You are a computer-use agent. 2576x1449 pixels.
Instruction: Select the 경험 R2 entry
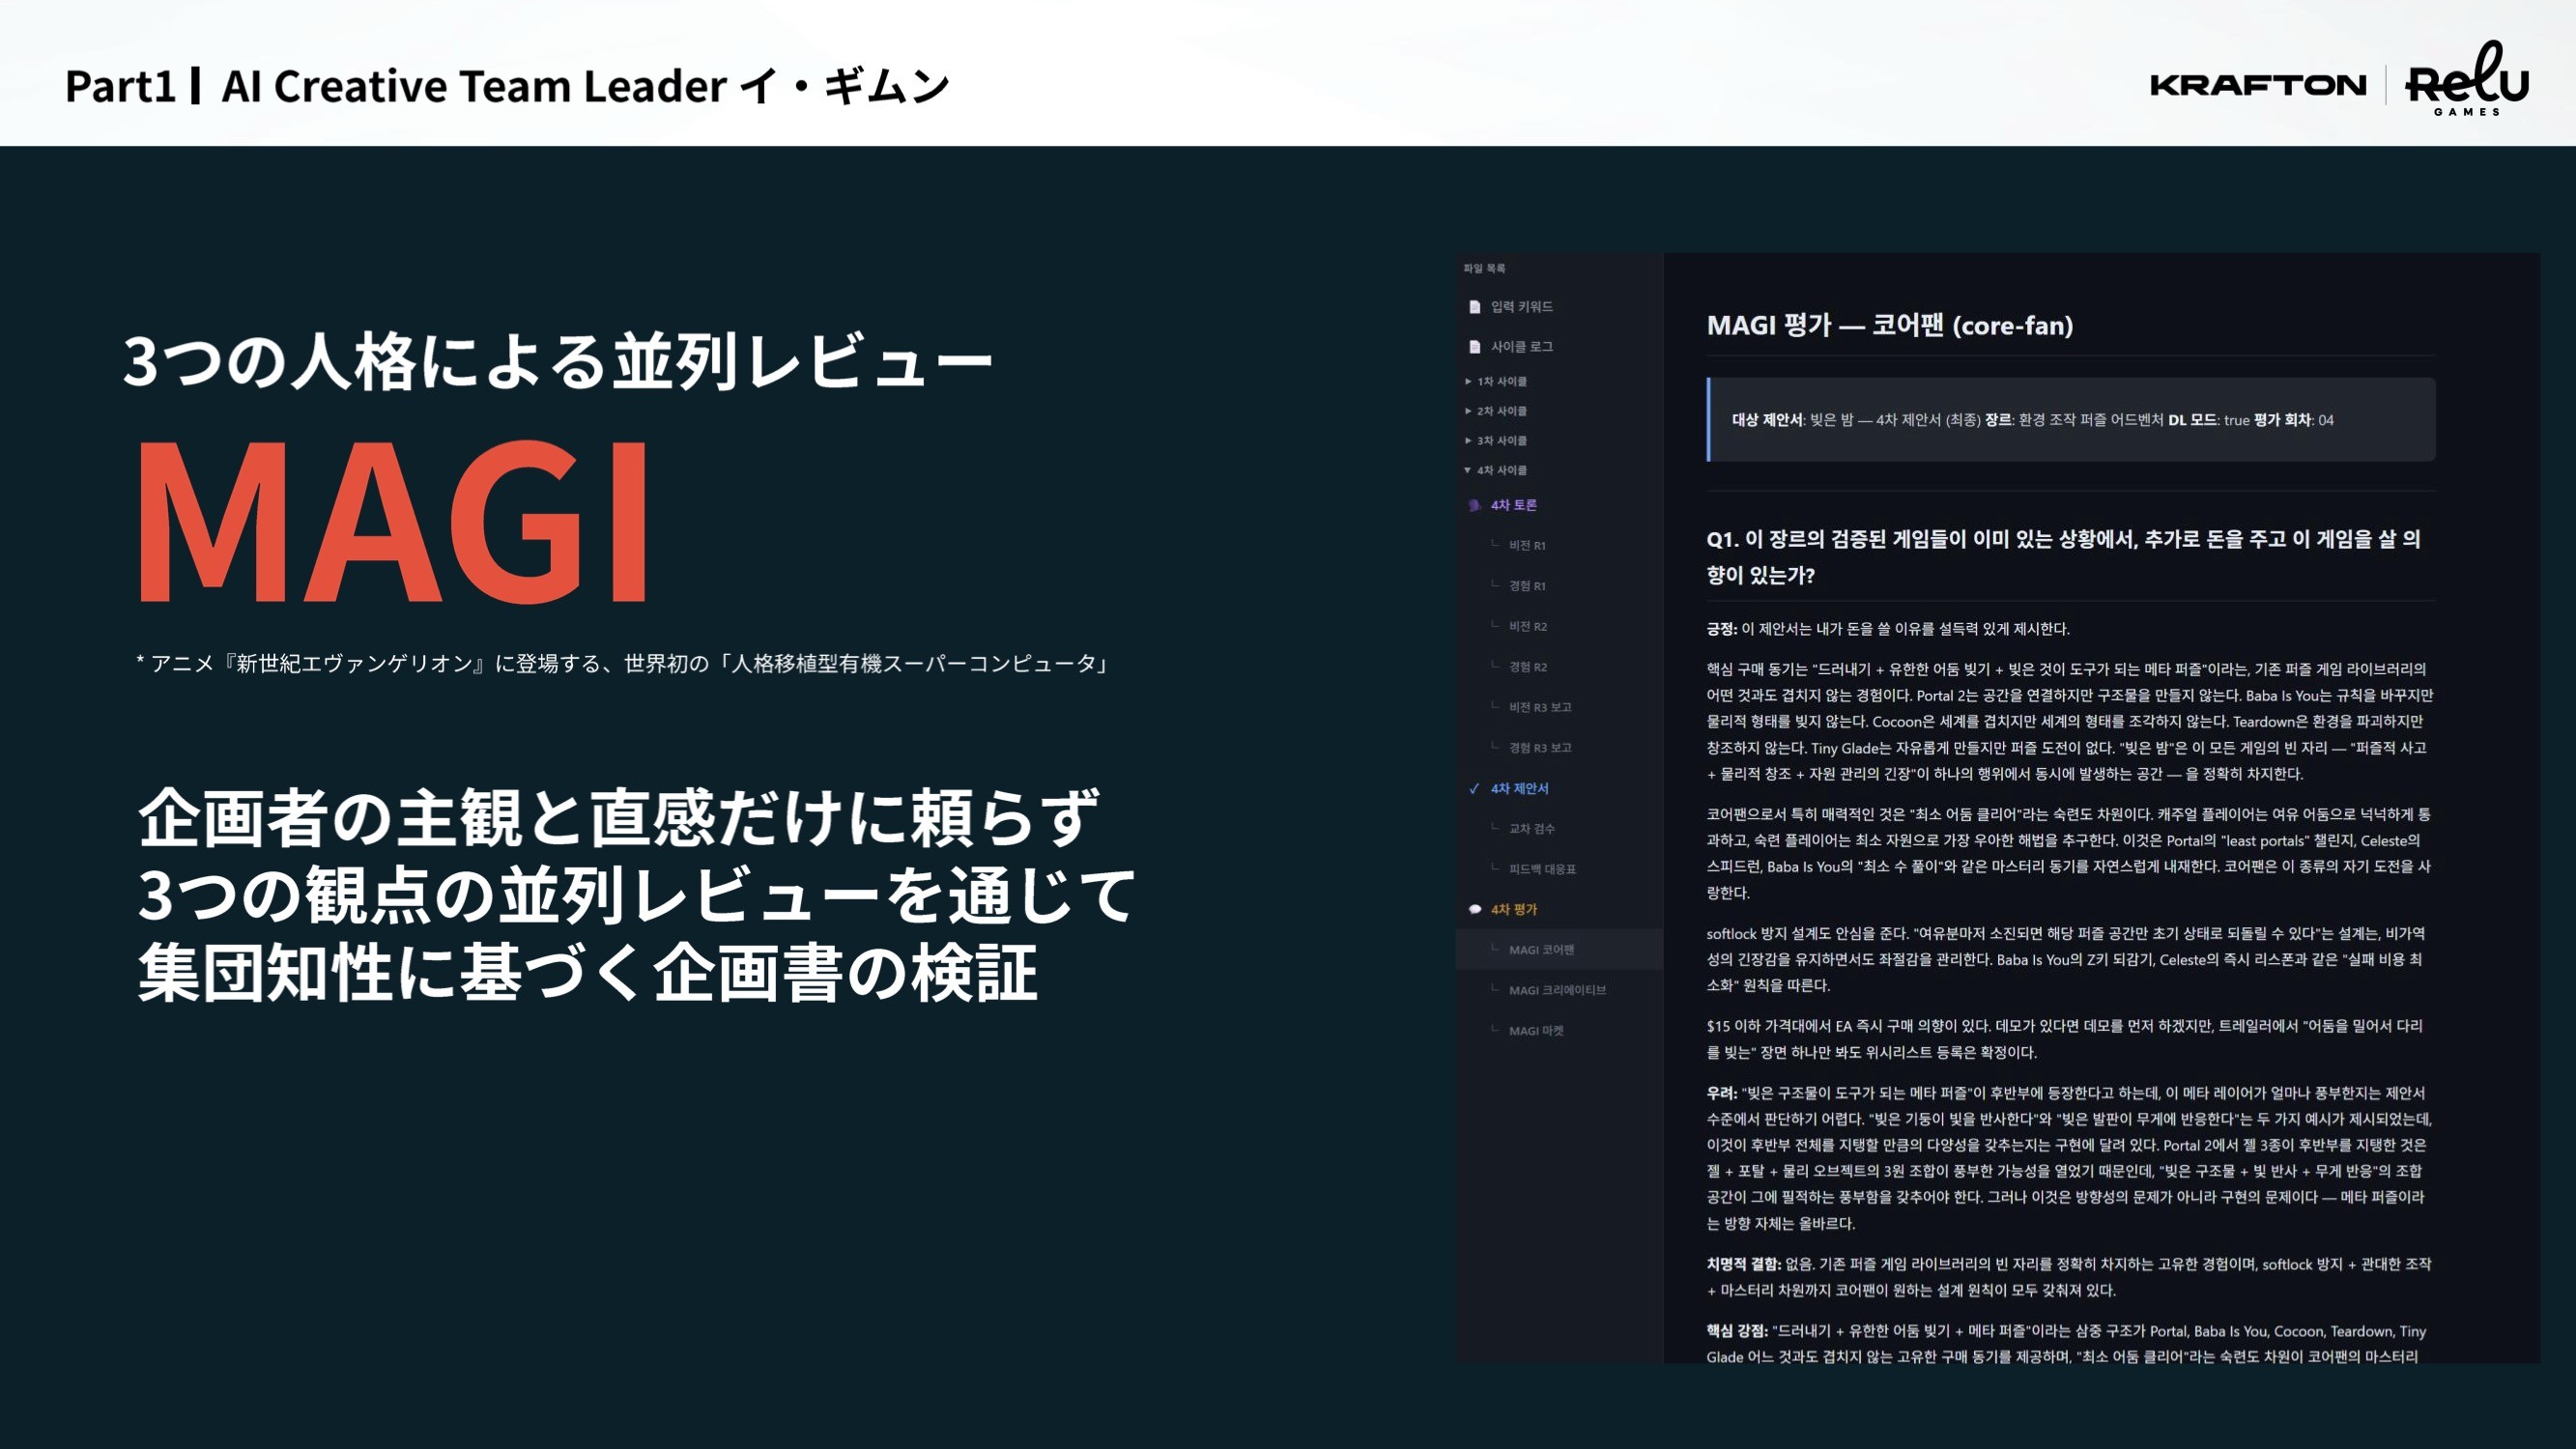click(1528, 667)
